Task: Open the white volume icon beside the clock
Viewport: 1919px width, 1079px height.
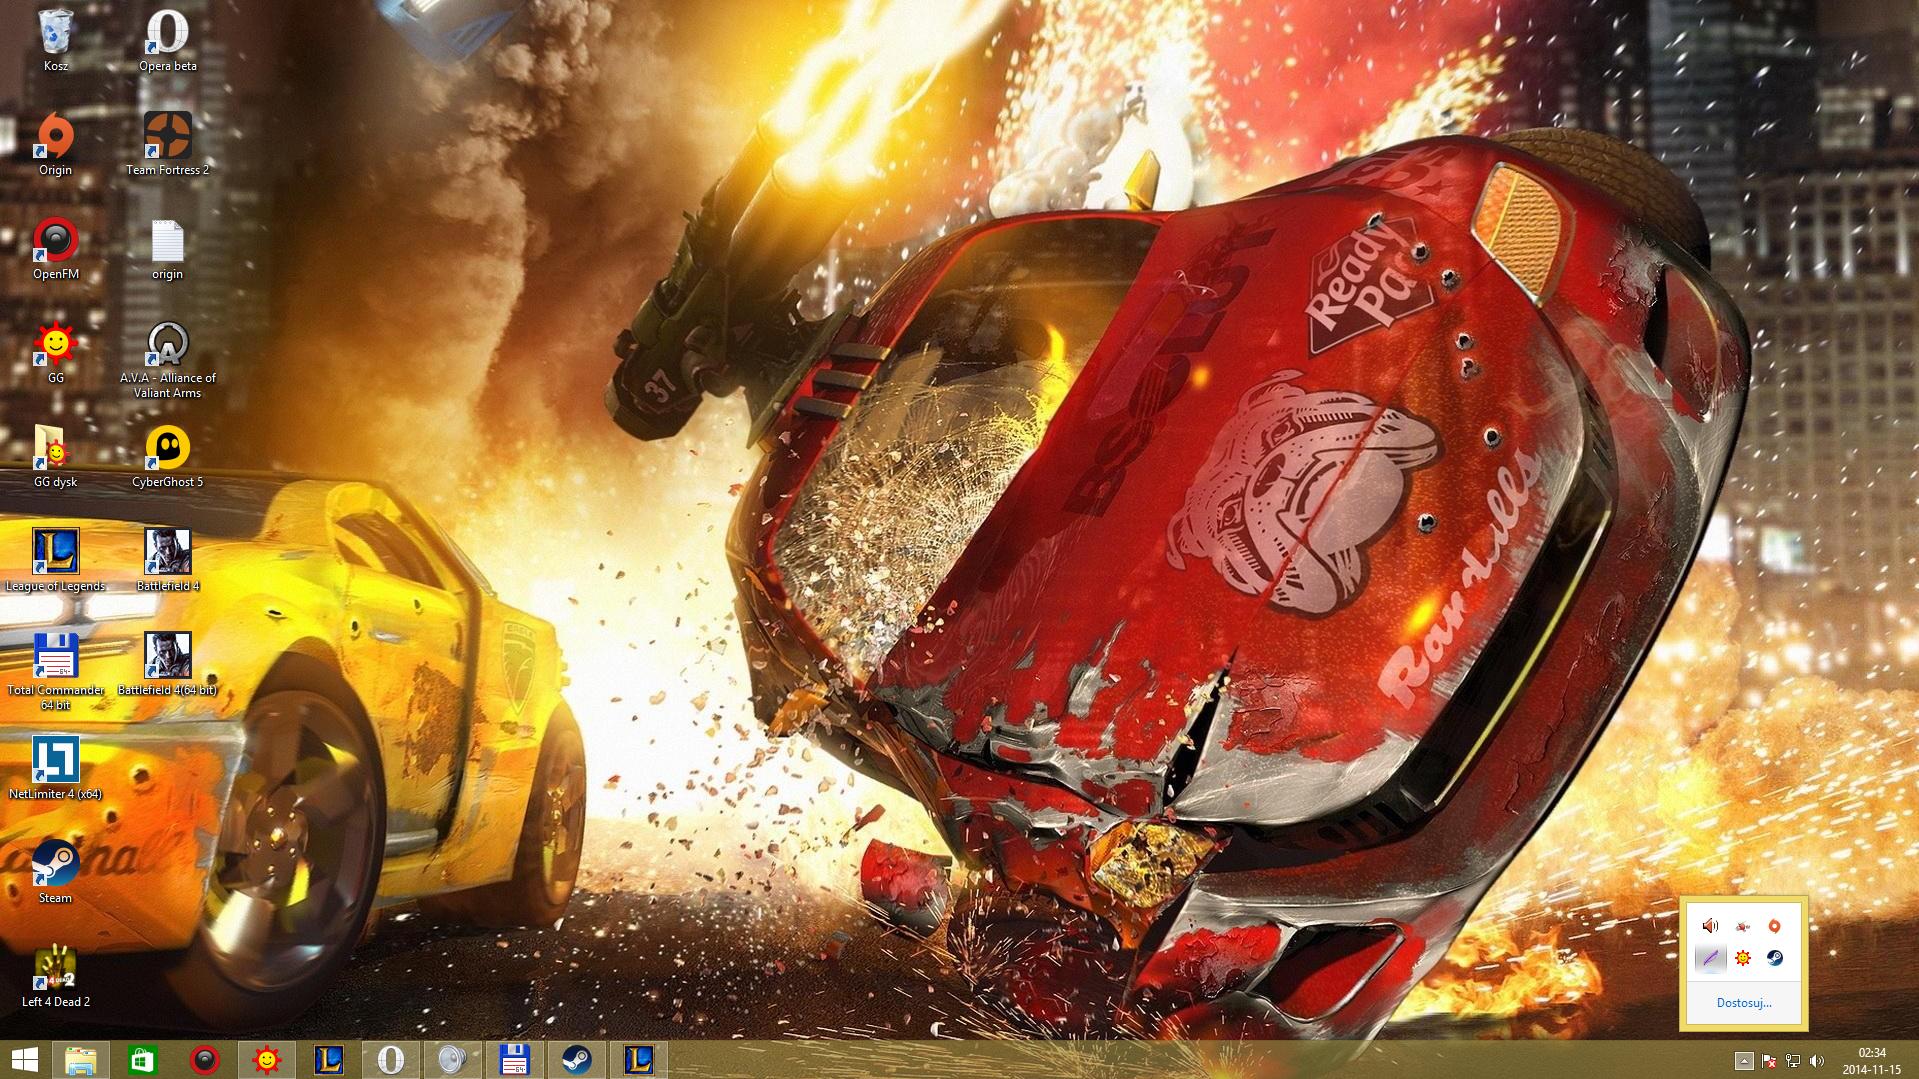Action: click(1817, 1061)
